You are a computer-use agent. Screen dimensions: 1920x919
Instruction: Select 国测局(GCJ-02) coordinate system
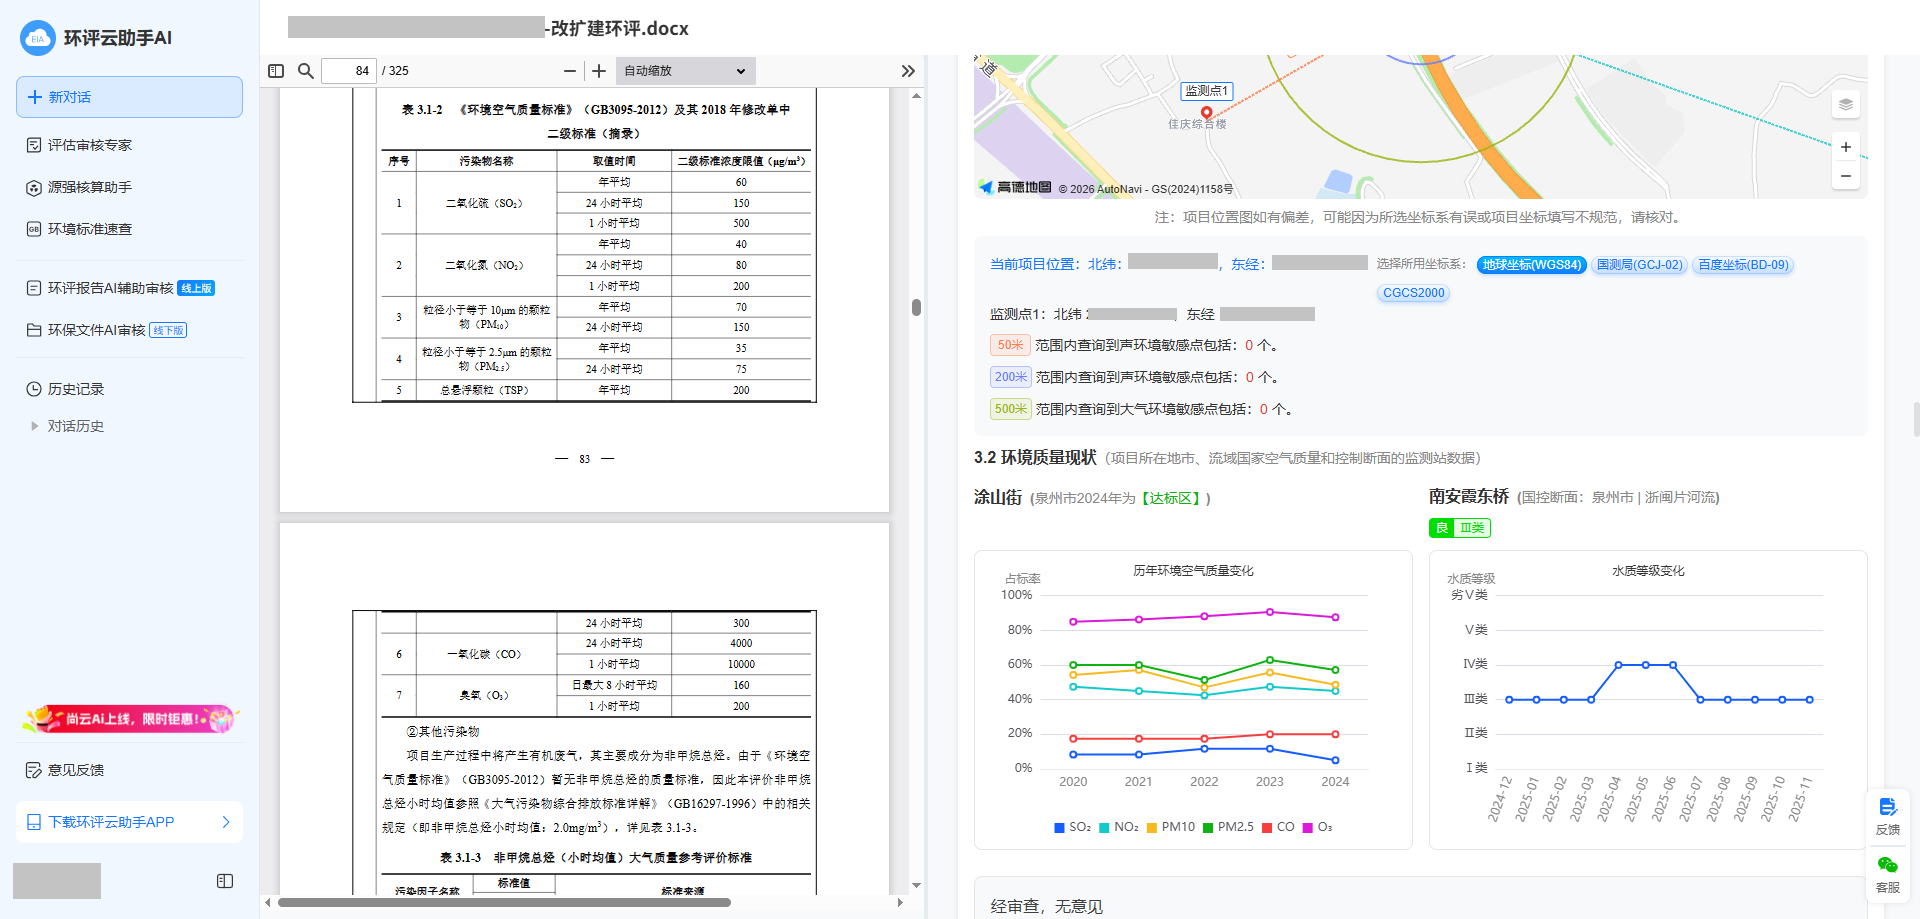pyautogui.click(x=1639, y=265)
